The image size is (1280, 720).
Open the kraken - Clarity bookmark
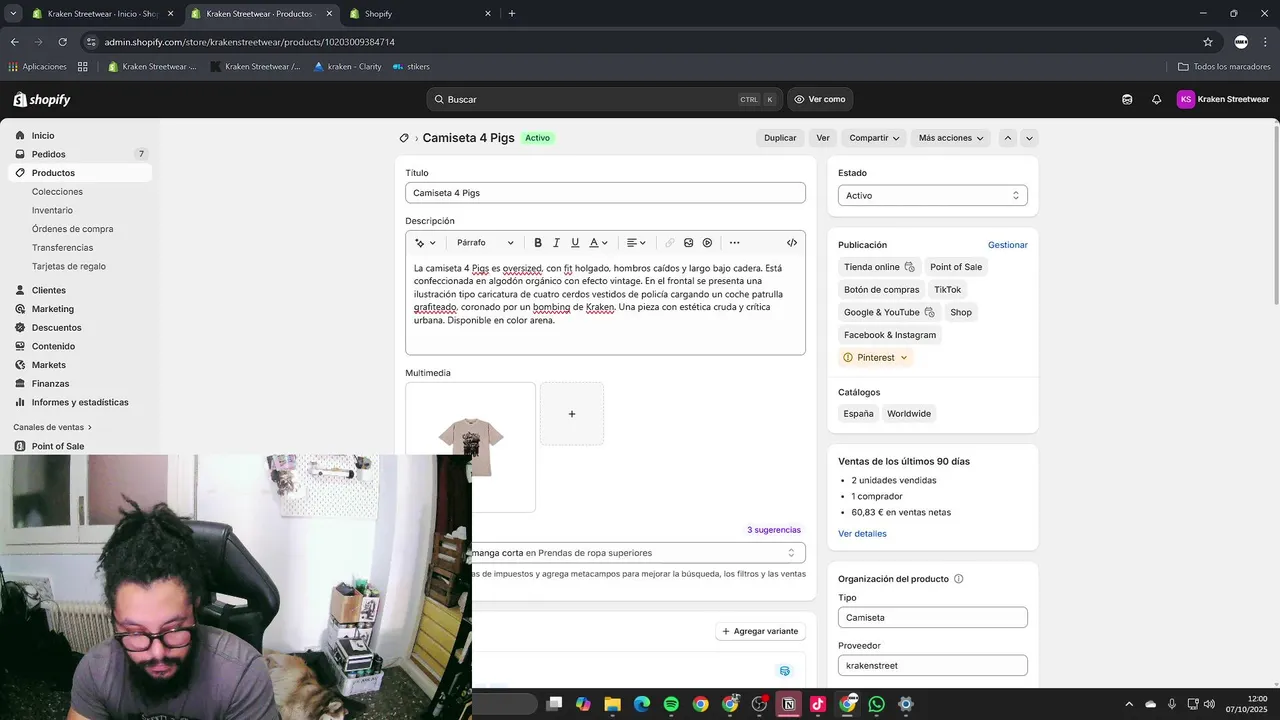347,67
